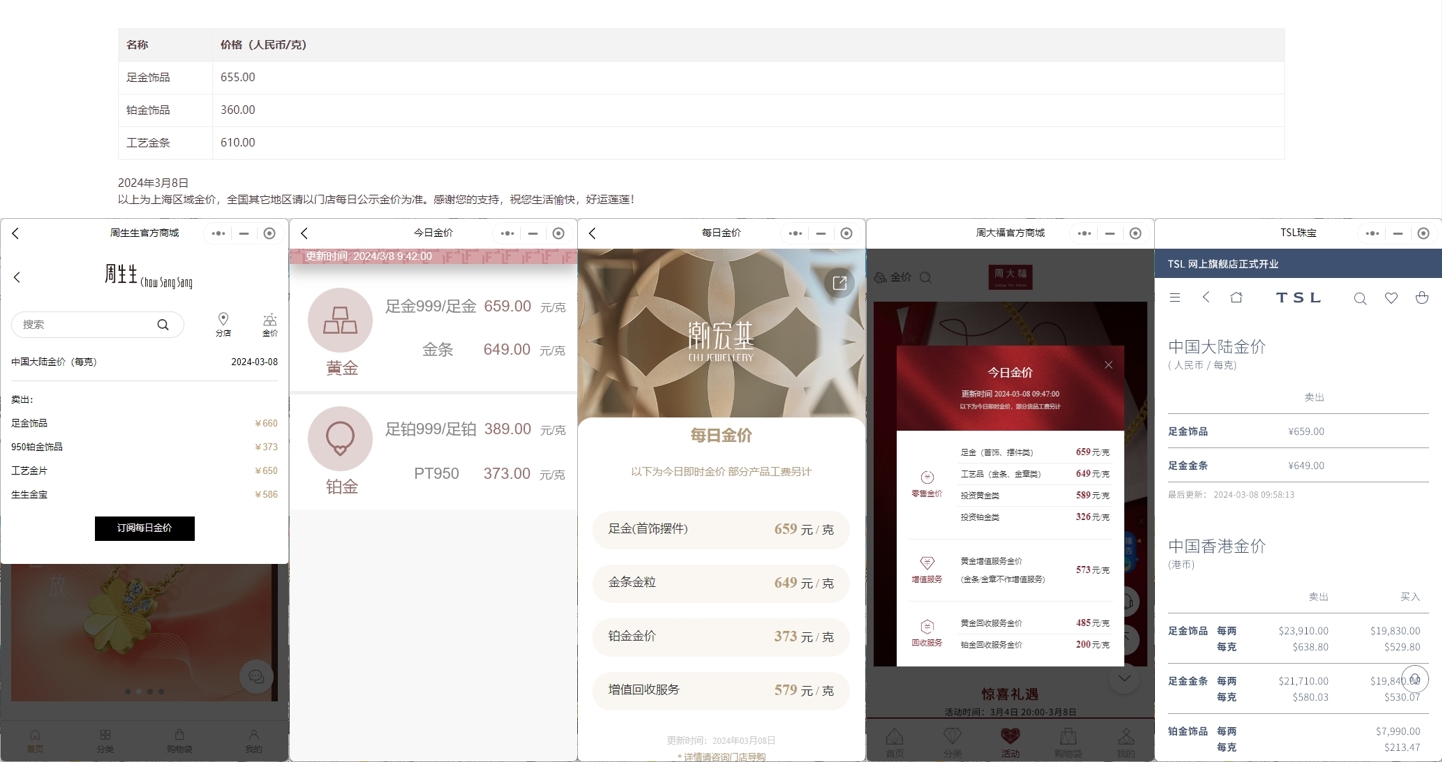Click the 增值回收服务 price row

pyautogui.click(x=721, y=690)
